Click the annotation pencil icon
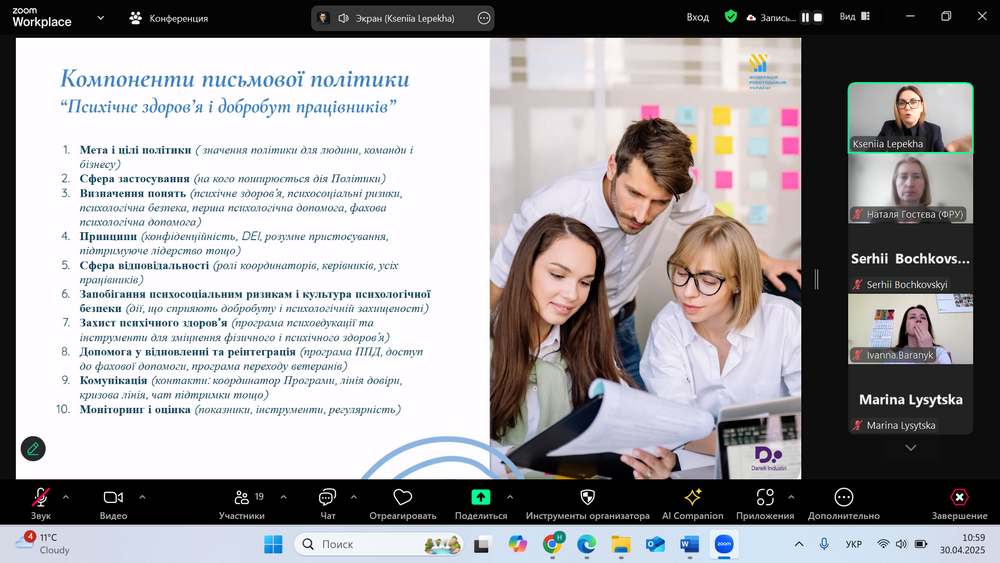The height and width of the screenshot is (563, 1000). [33, 448]
